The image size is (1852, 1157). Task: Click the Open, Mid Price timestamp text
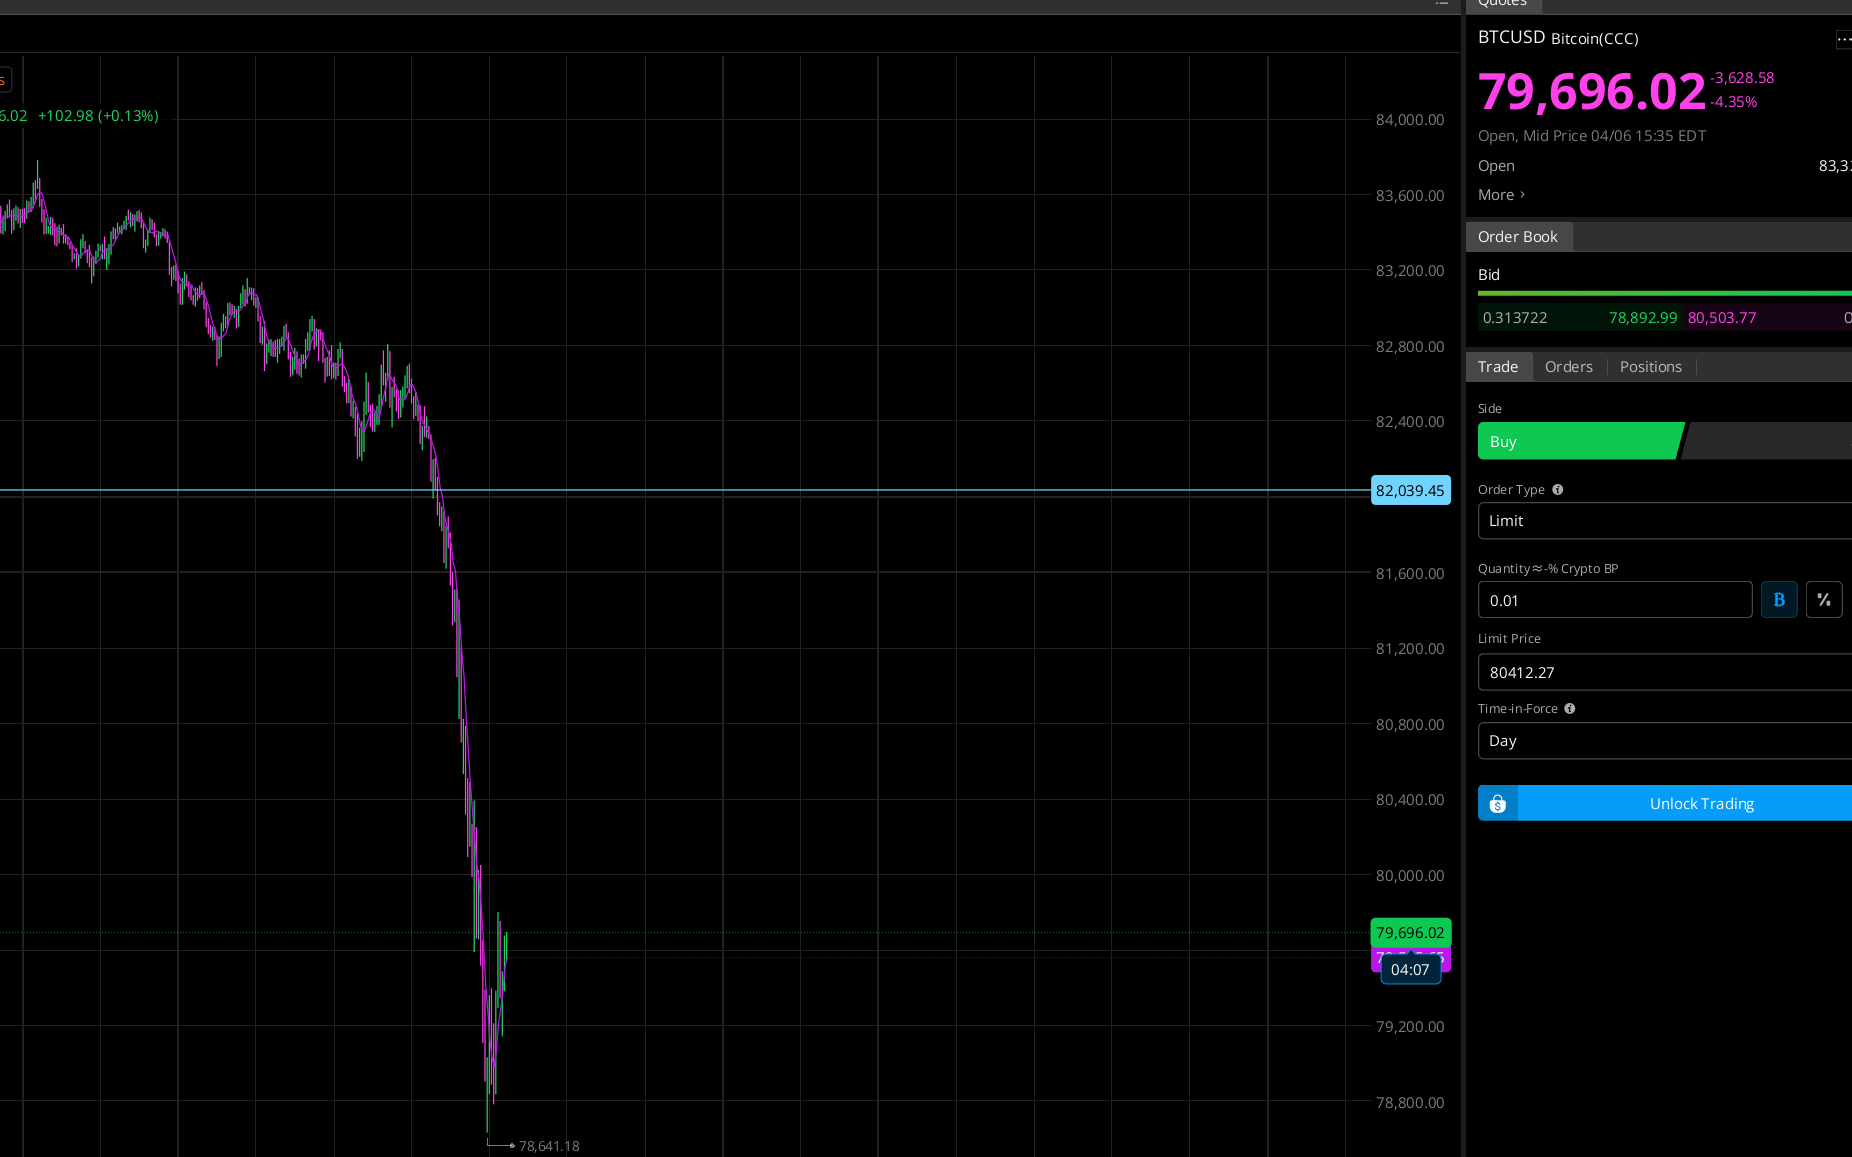[x=1592, y=136]
